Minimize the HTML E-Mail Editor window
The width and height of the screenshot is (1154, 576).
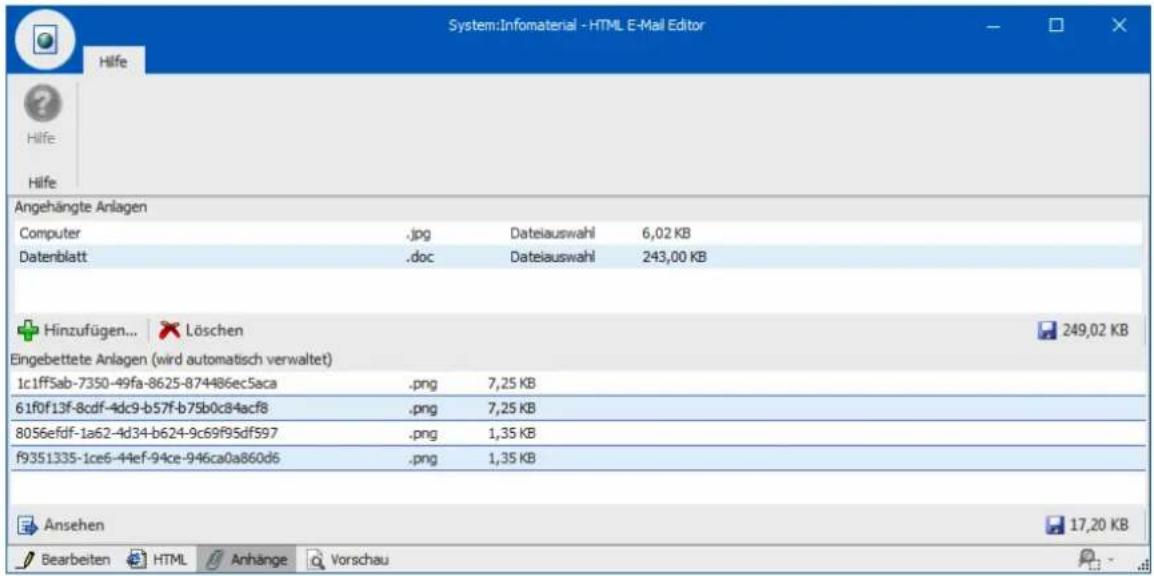[994, 26]
